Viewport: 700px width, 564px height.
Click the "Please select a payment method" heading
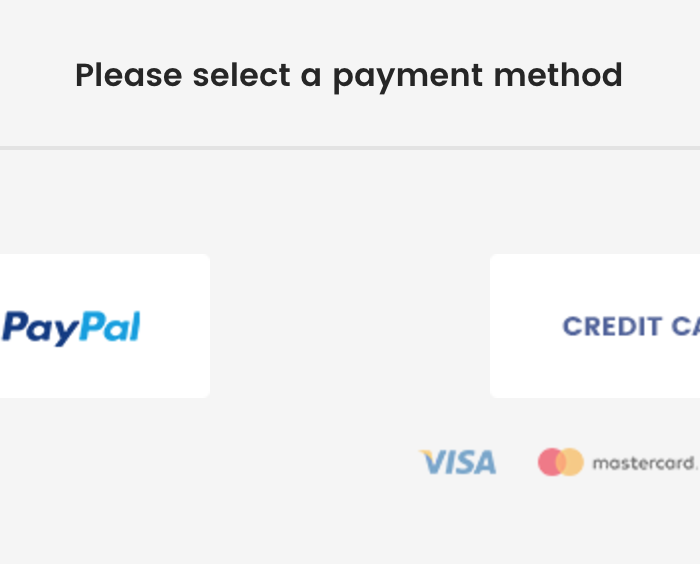click(349, 75)
